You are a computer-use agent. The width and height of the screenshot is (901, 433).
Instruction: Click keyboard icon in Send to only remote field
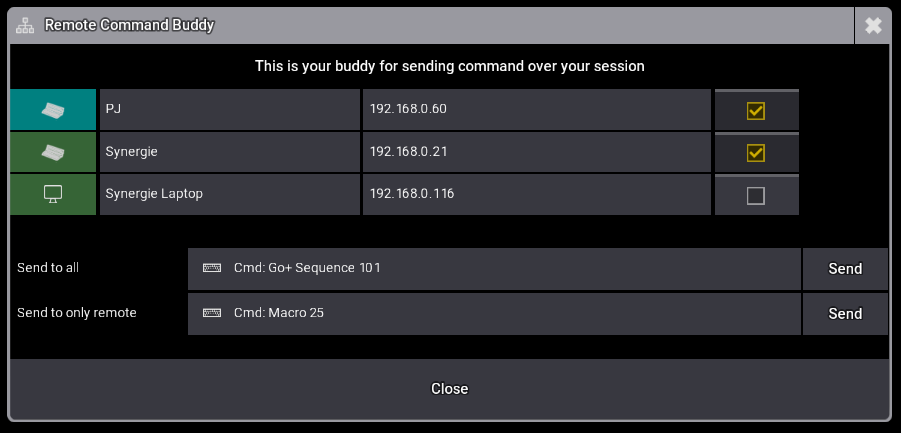click(212, 313)
